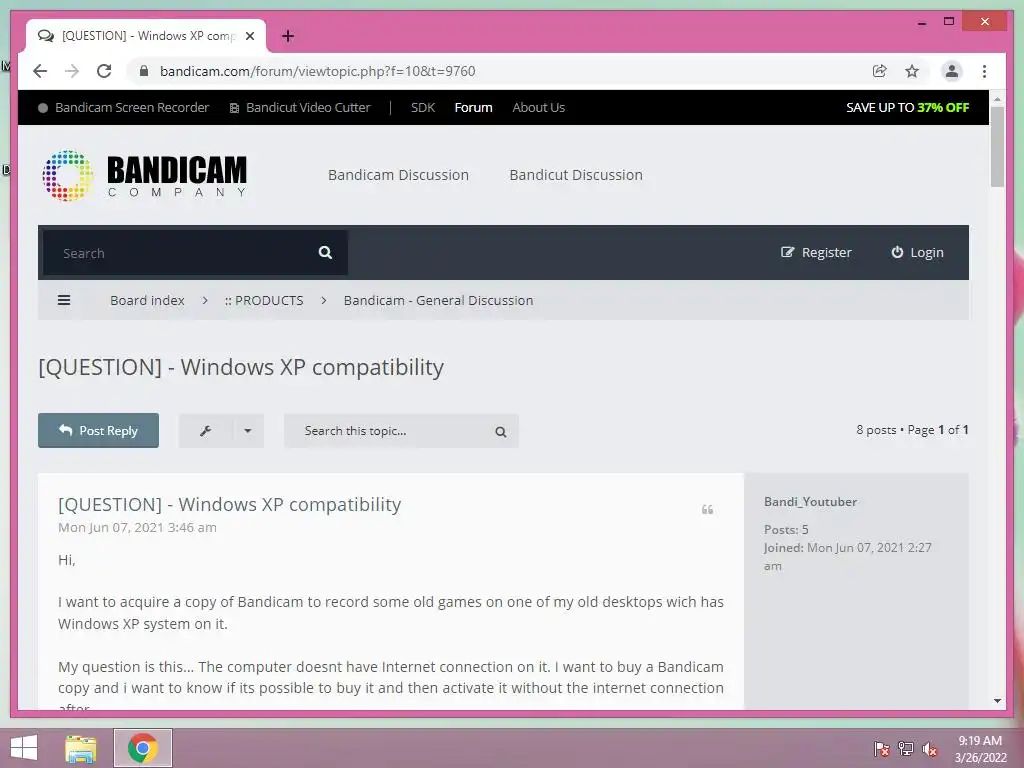Image resolution: width=1024 pixels, height=768 pixels.
Task: Click the Login link
Action: click(x=918, y=253)
